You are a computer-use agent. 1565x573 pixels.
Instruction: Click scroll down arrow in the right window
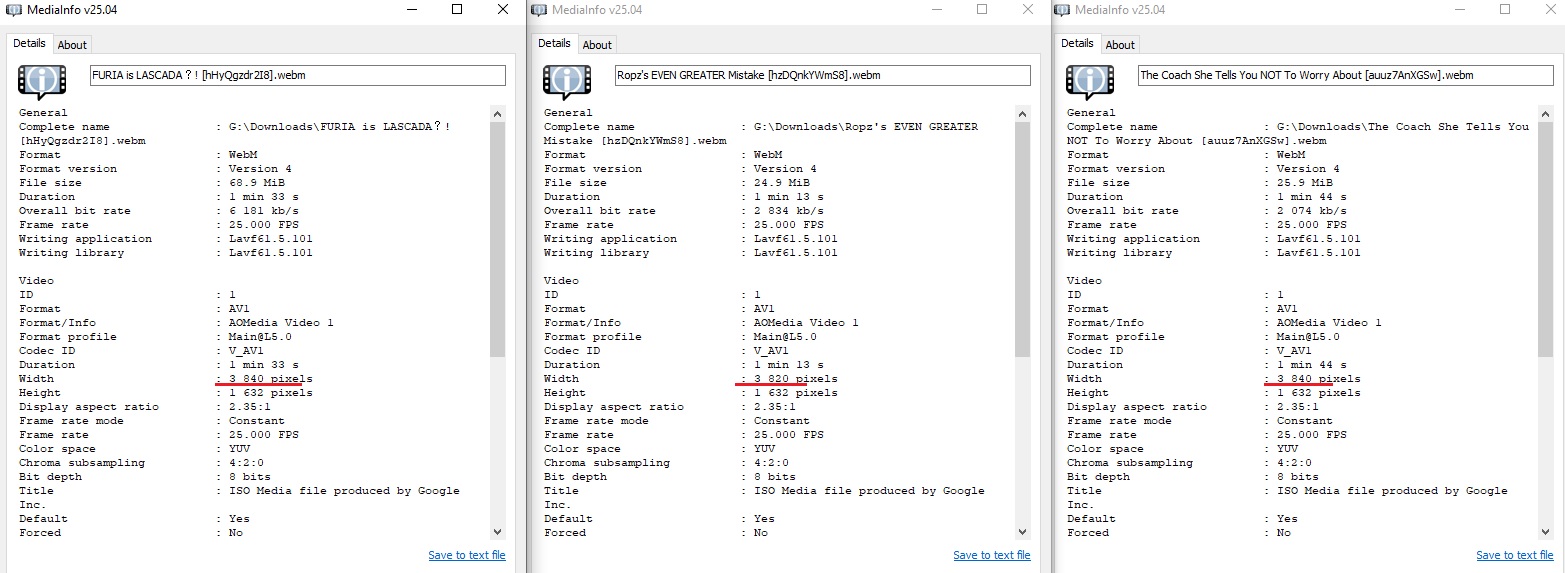pyautogui.click(x=1546, y=532)
